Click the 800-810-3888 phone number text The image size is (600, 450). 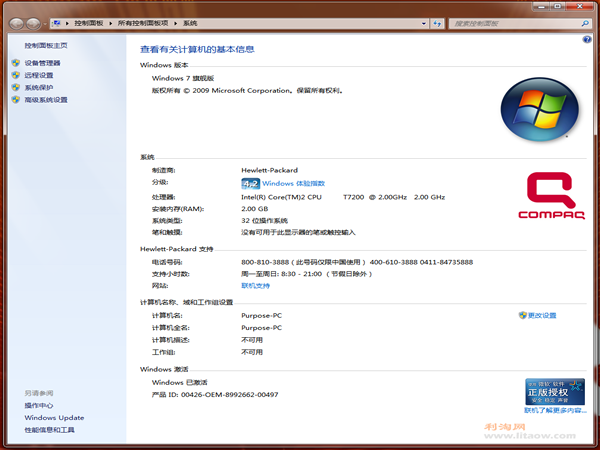tap(265, 262)
